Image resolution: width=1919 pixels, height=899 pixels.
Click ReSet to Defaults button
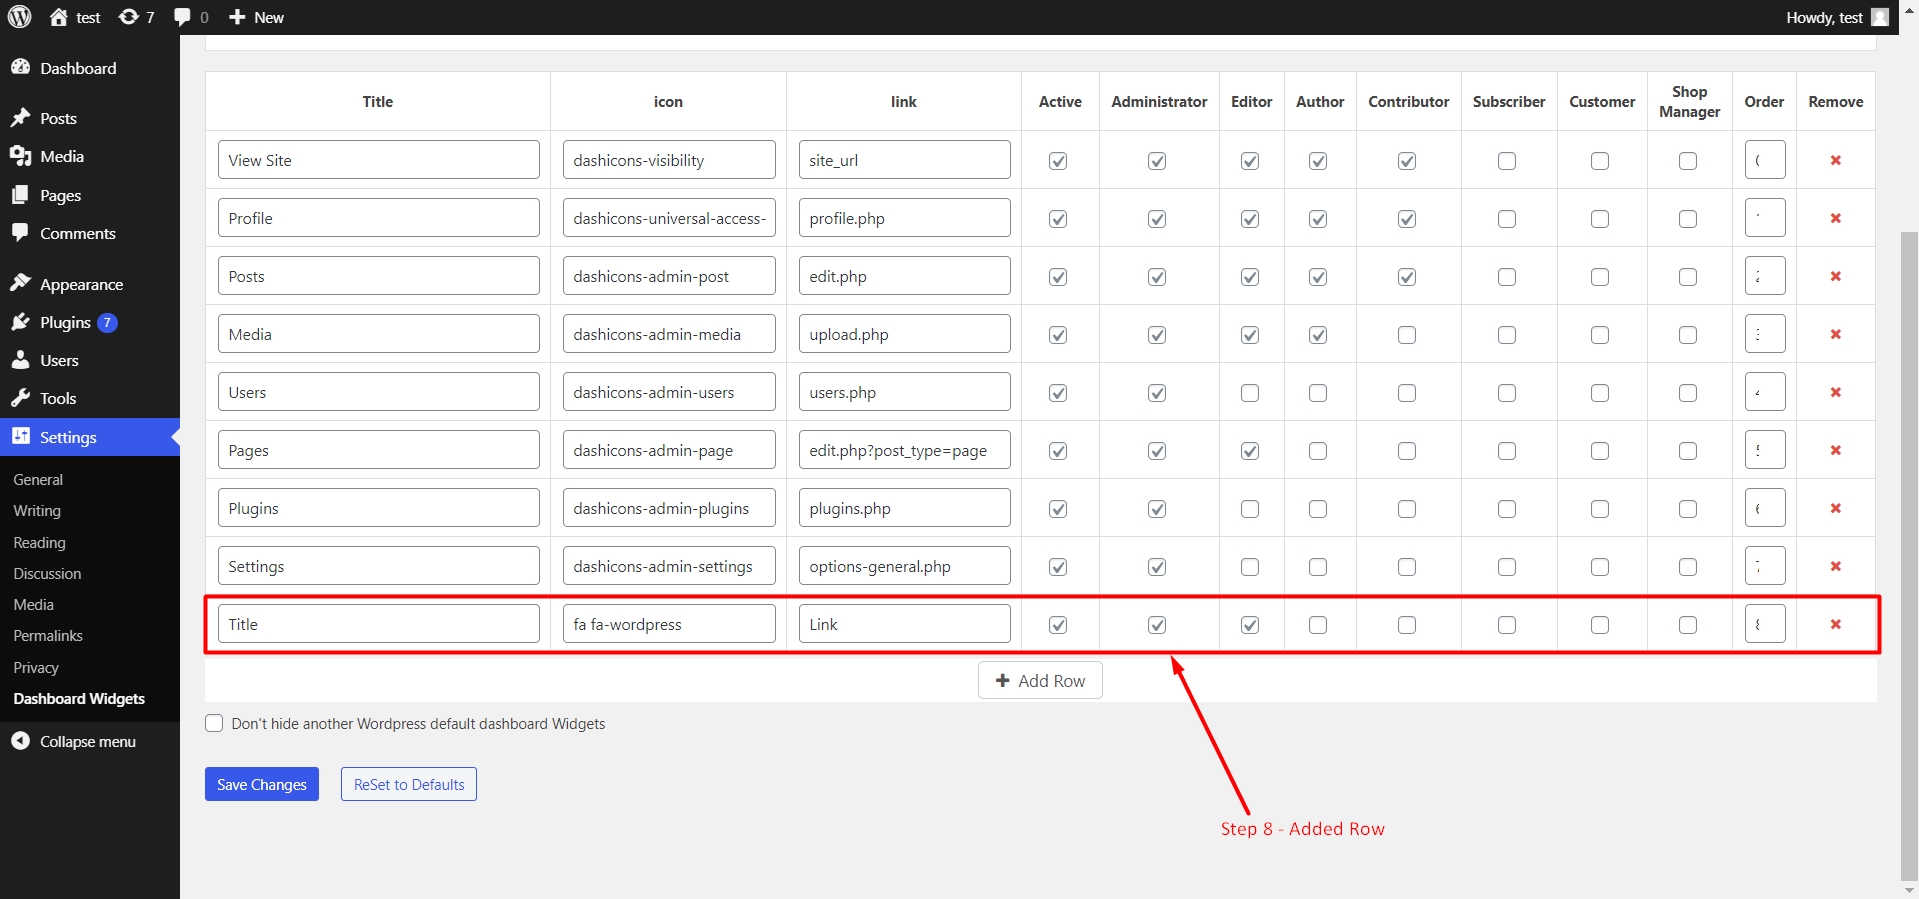[409, 784]
